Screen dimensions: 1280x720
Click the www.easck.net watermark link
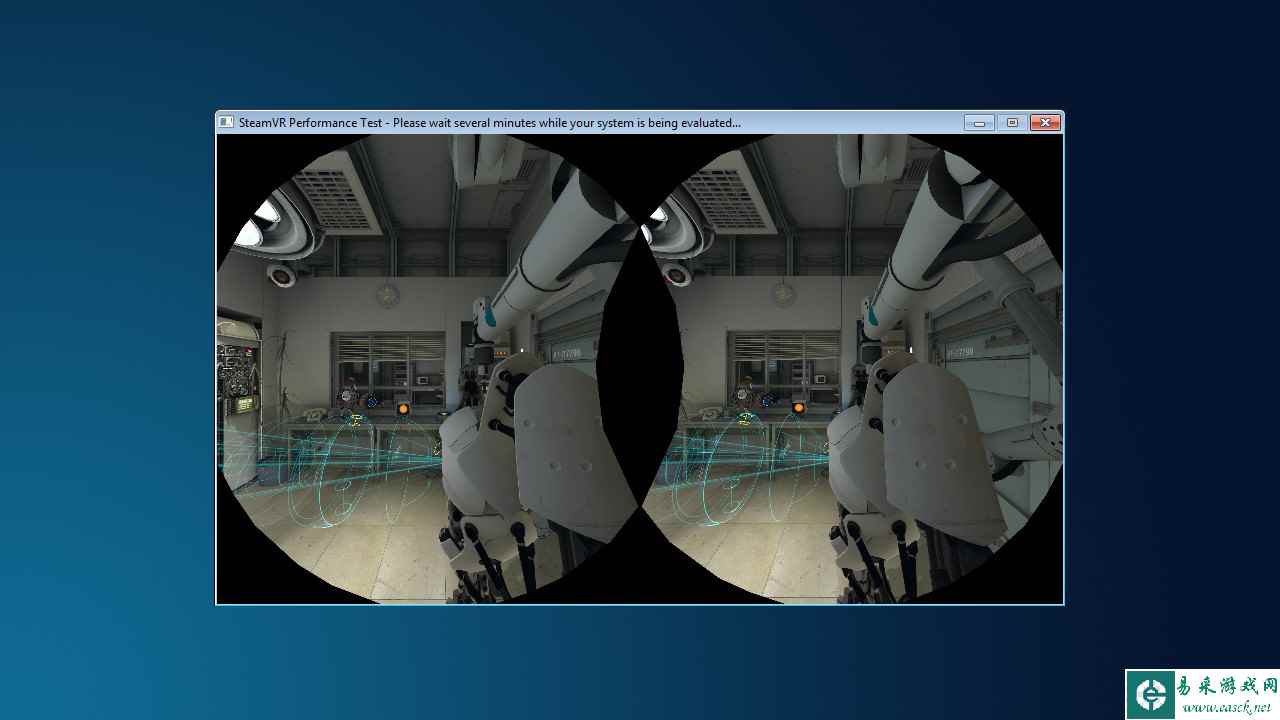tap(1226, 707)
